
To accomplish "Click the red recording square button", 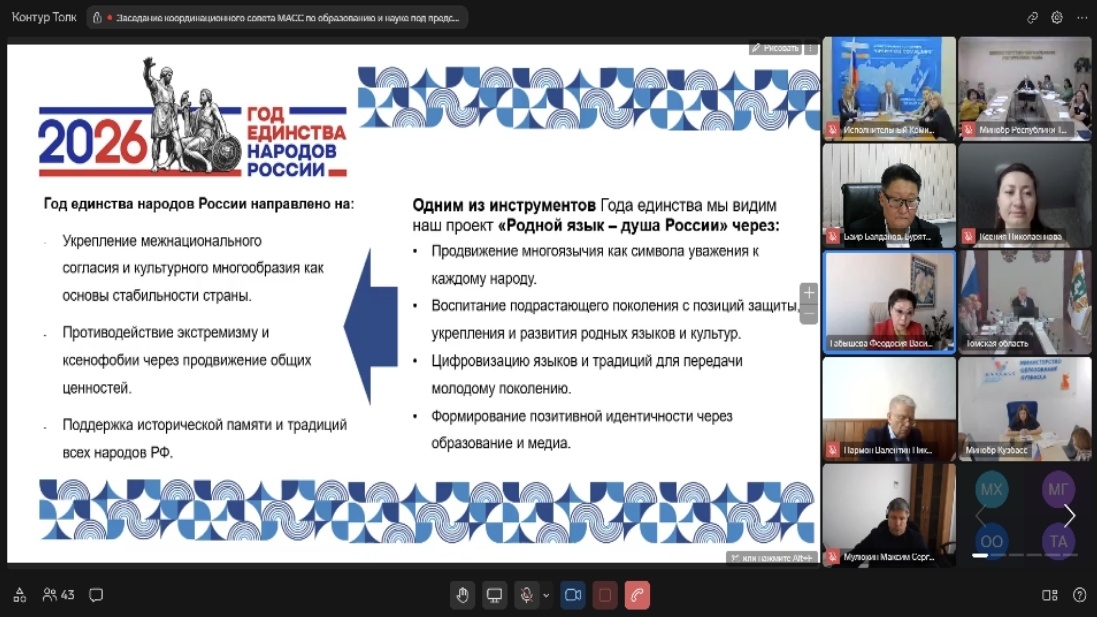I will (x=605, y=595).
